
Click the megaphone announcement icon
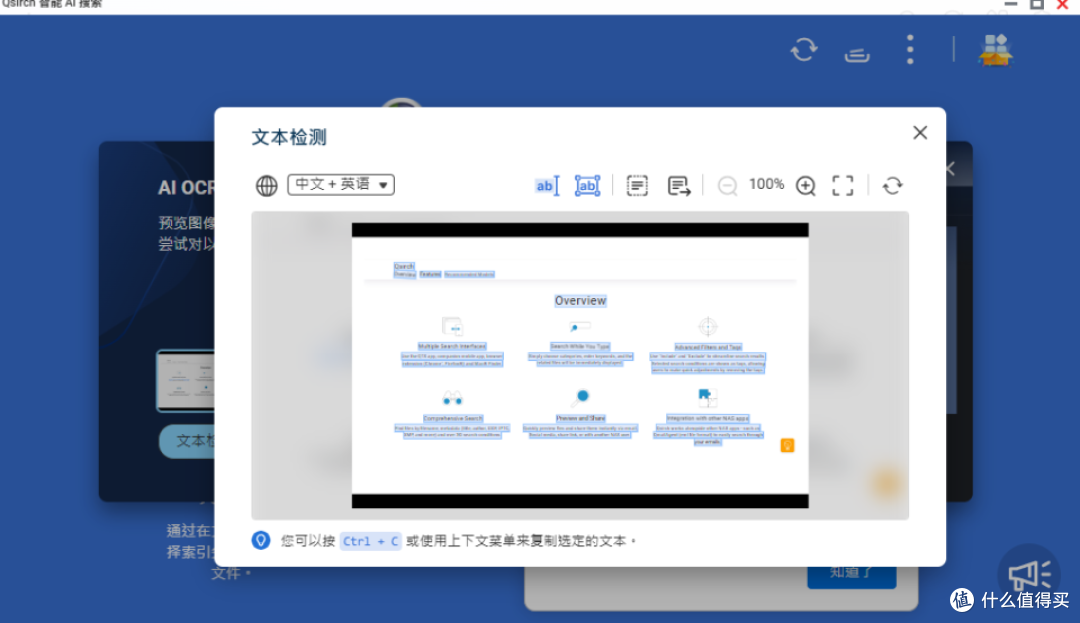(x=1030, y=575)
